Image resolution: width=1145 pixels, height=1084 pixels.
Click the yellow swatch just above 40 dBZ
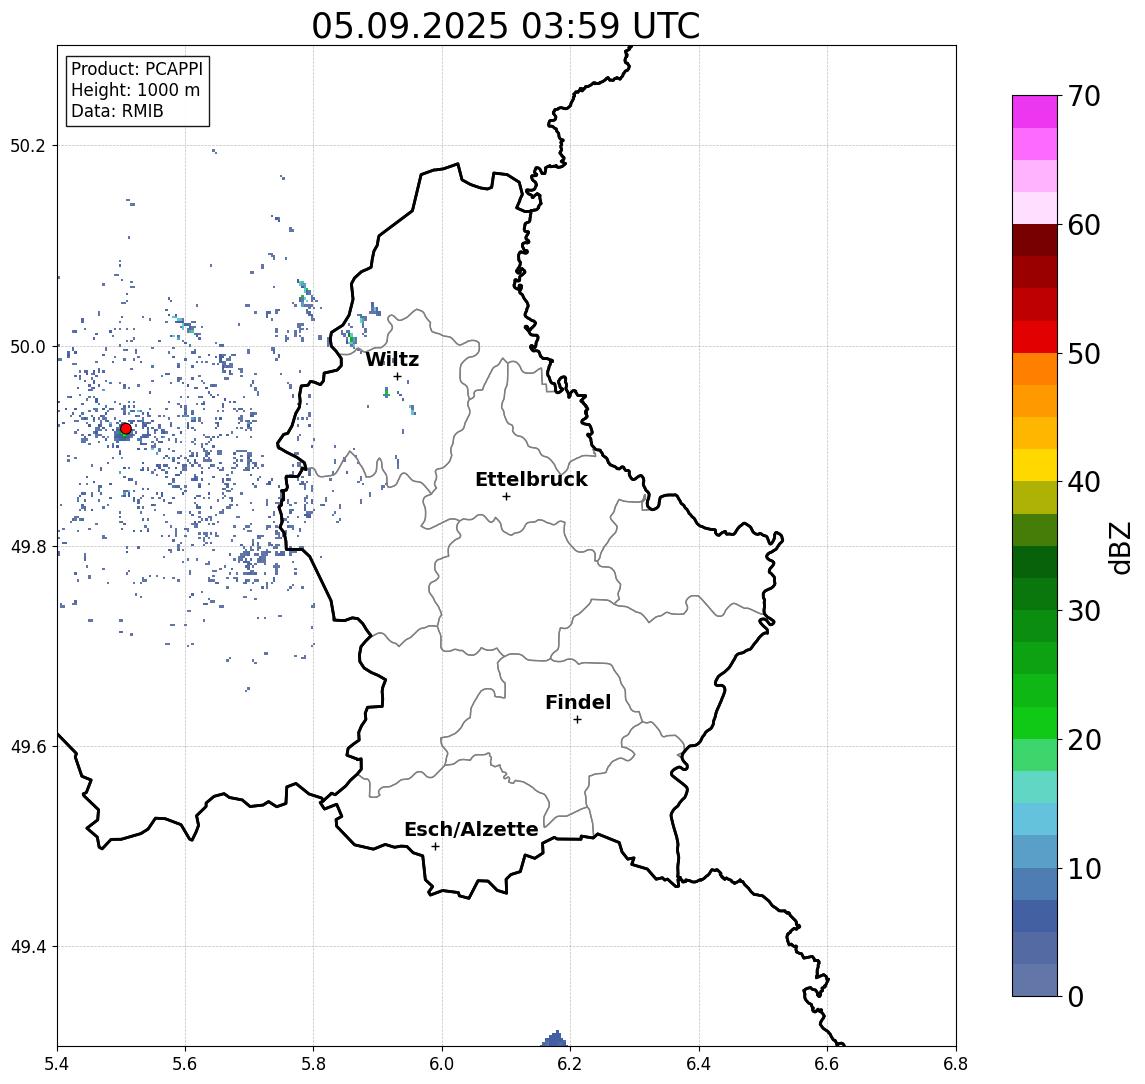point(1035,465)
